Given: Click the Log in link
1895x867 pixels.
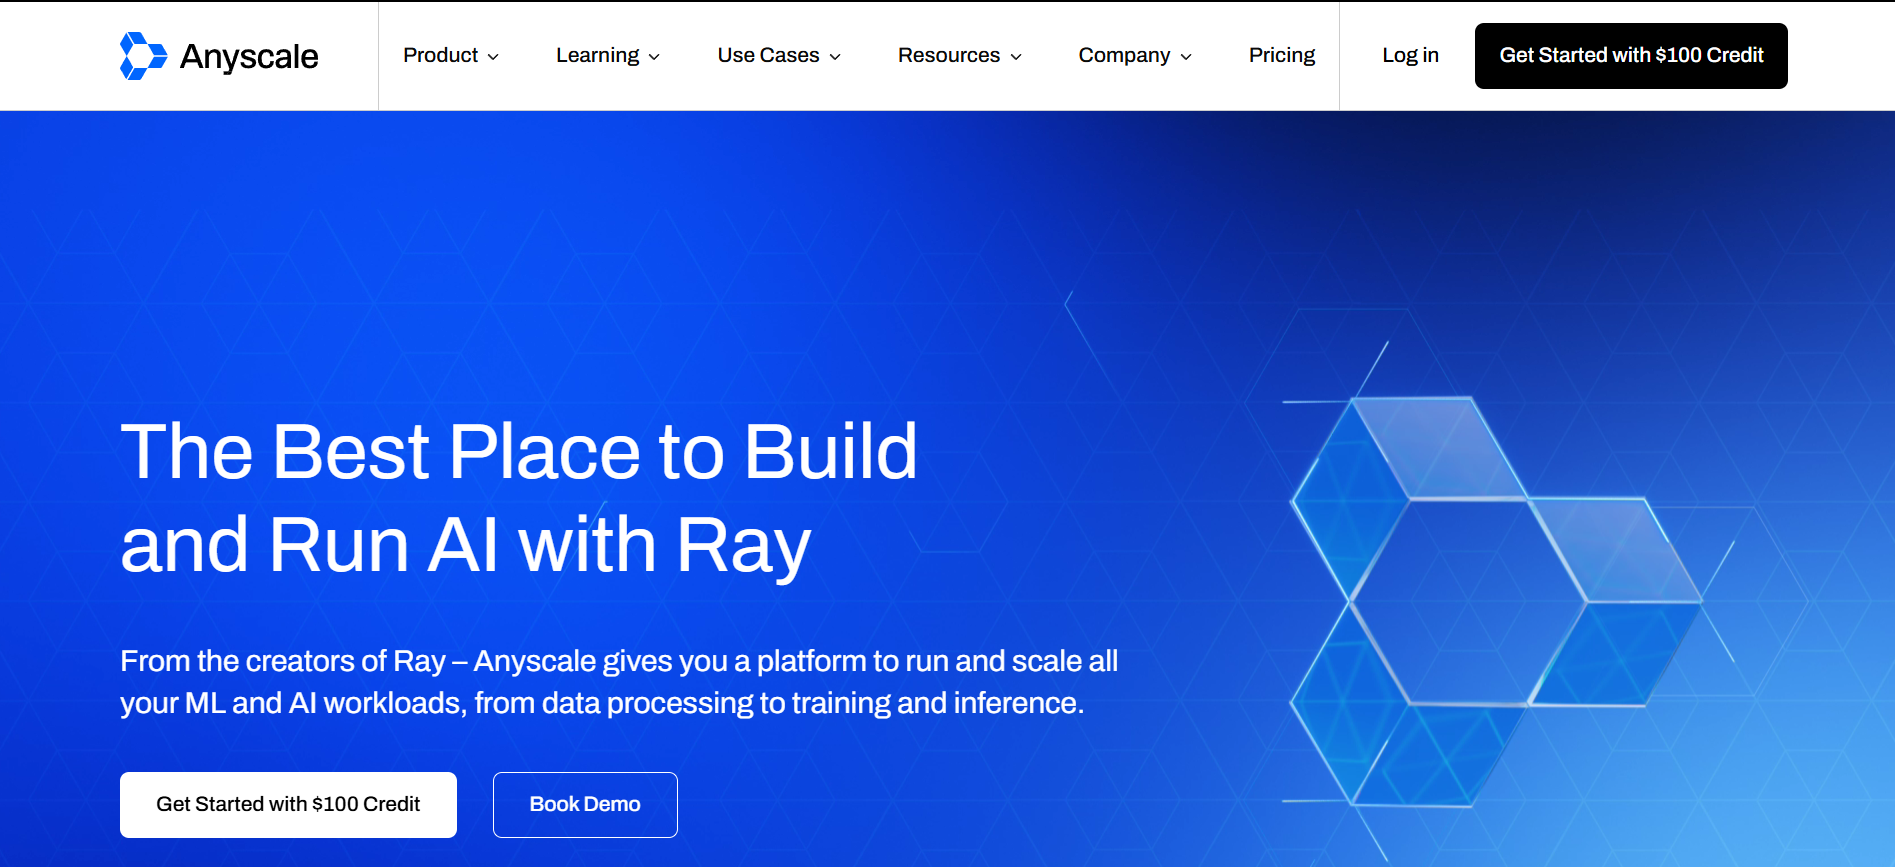Looking at the screenshot, I should pyautogui.click(x=1410, y=55).
